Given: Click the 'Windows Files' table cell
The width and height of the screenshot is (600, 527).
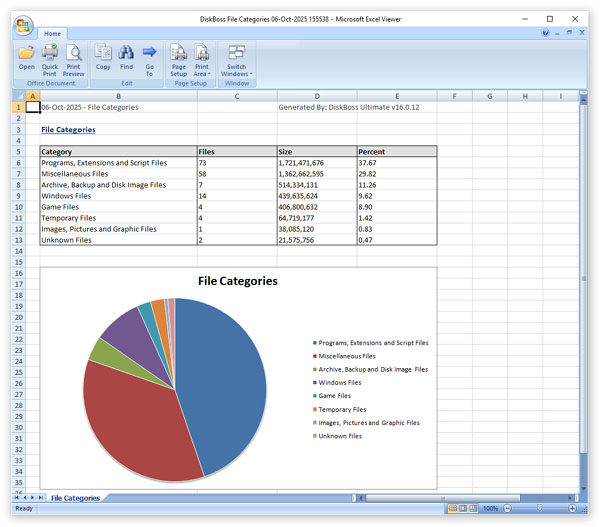Looking at the screenshot, I should [118, 196].
